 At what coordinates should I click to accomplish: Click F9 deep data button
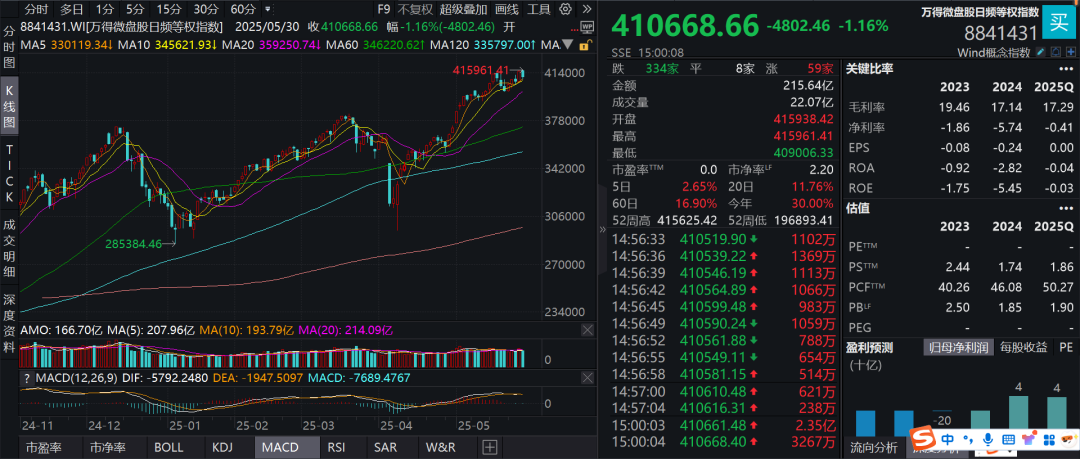point(384,10)
